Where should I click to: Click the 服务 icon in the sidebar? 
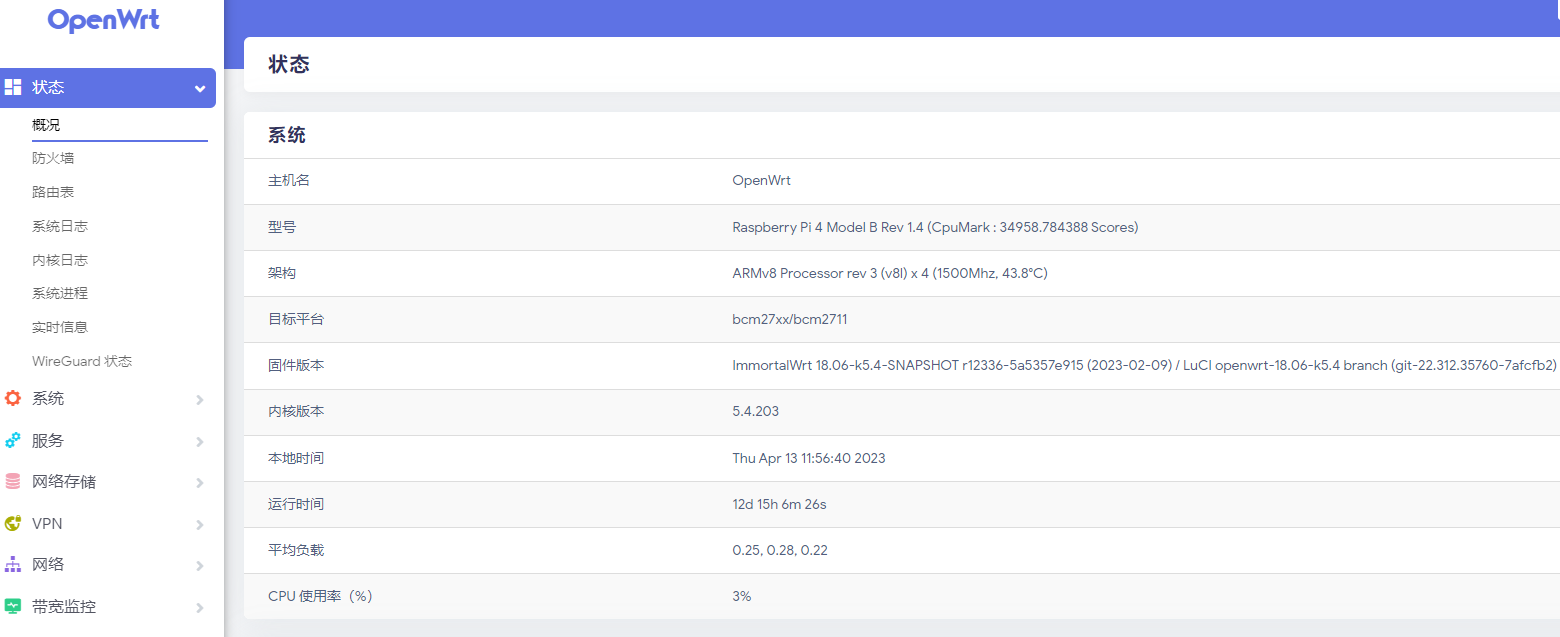pyautogui.click(x=13, y=439)
